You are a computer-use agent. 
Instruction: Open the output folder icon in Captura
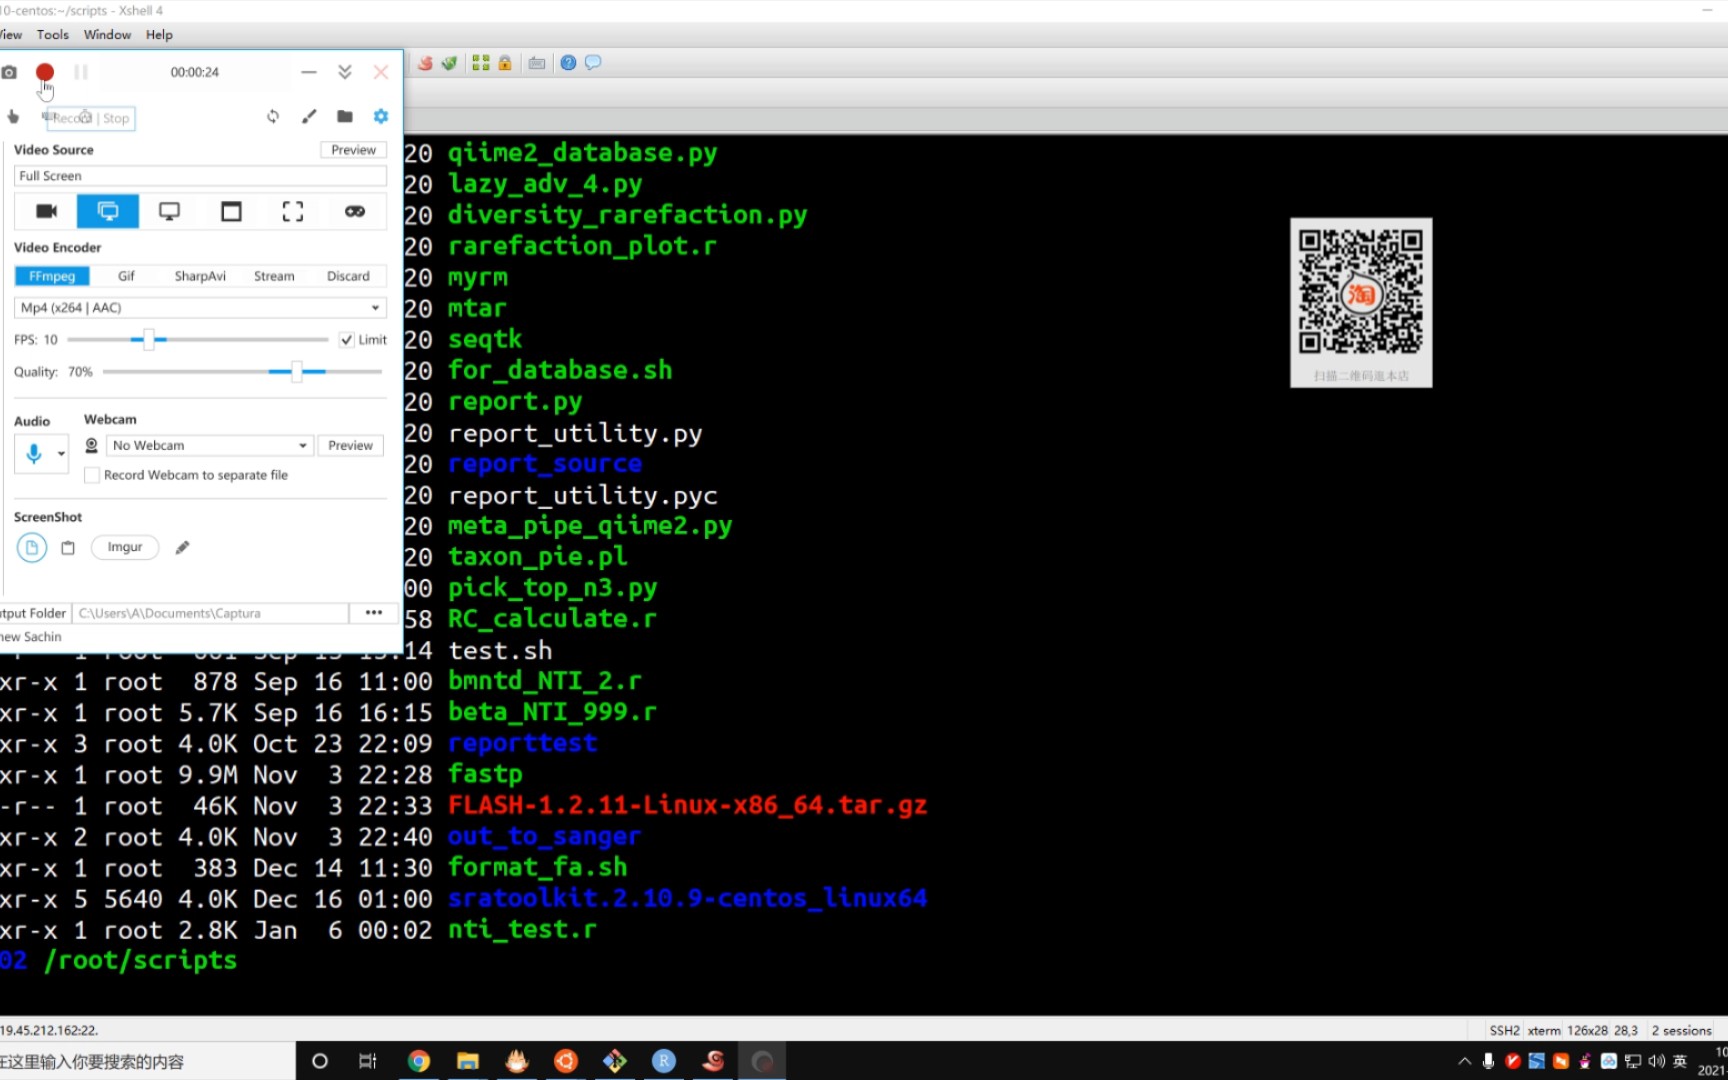pos(345,116)
